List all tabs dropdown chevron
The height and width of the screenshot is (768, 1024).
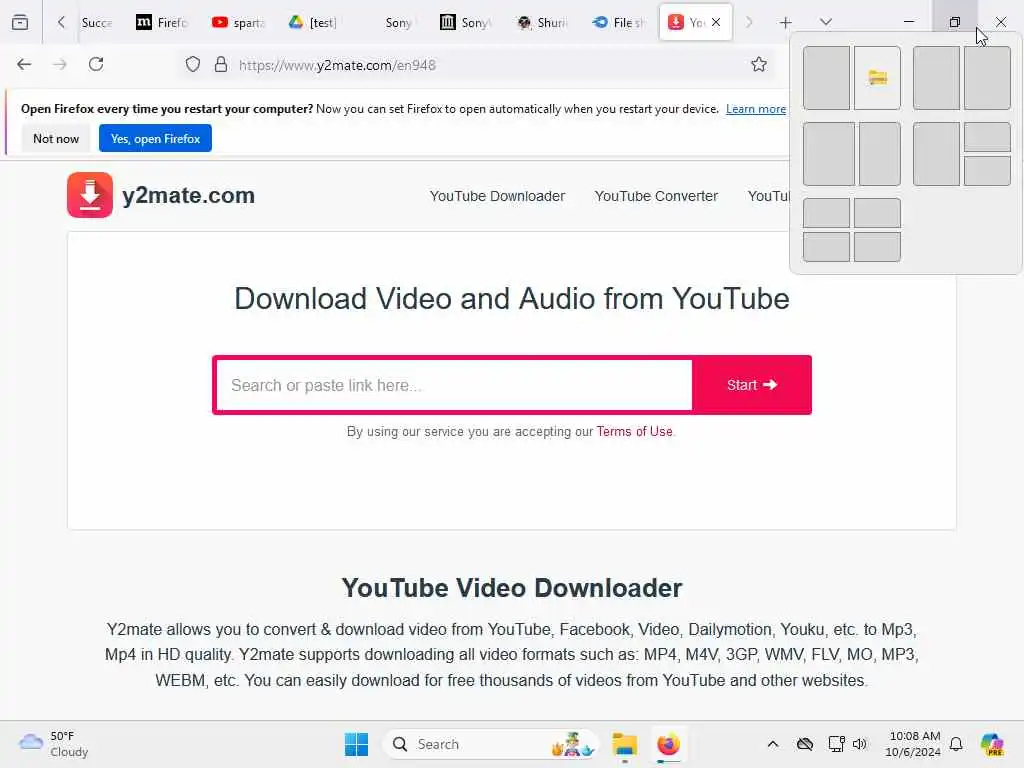826,22
